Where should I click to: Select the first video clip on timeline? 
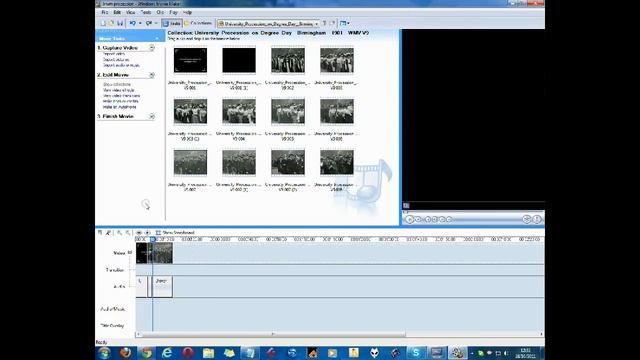pyautogui.click(x=142, y=253)
